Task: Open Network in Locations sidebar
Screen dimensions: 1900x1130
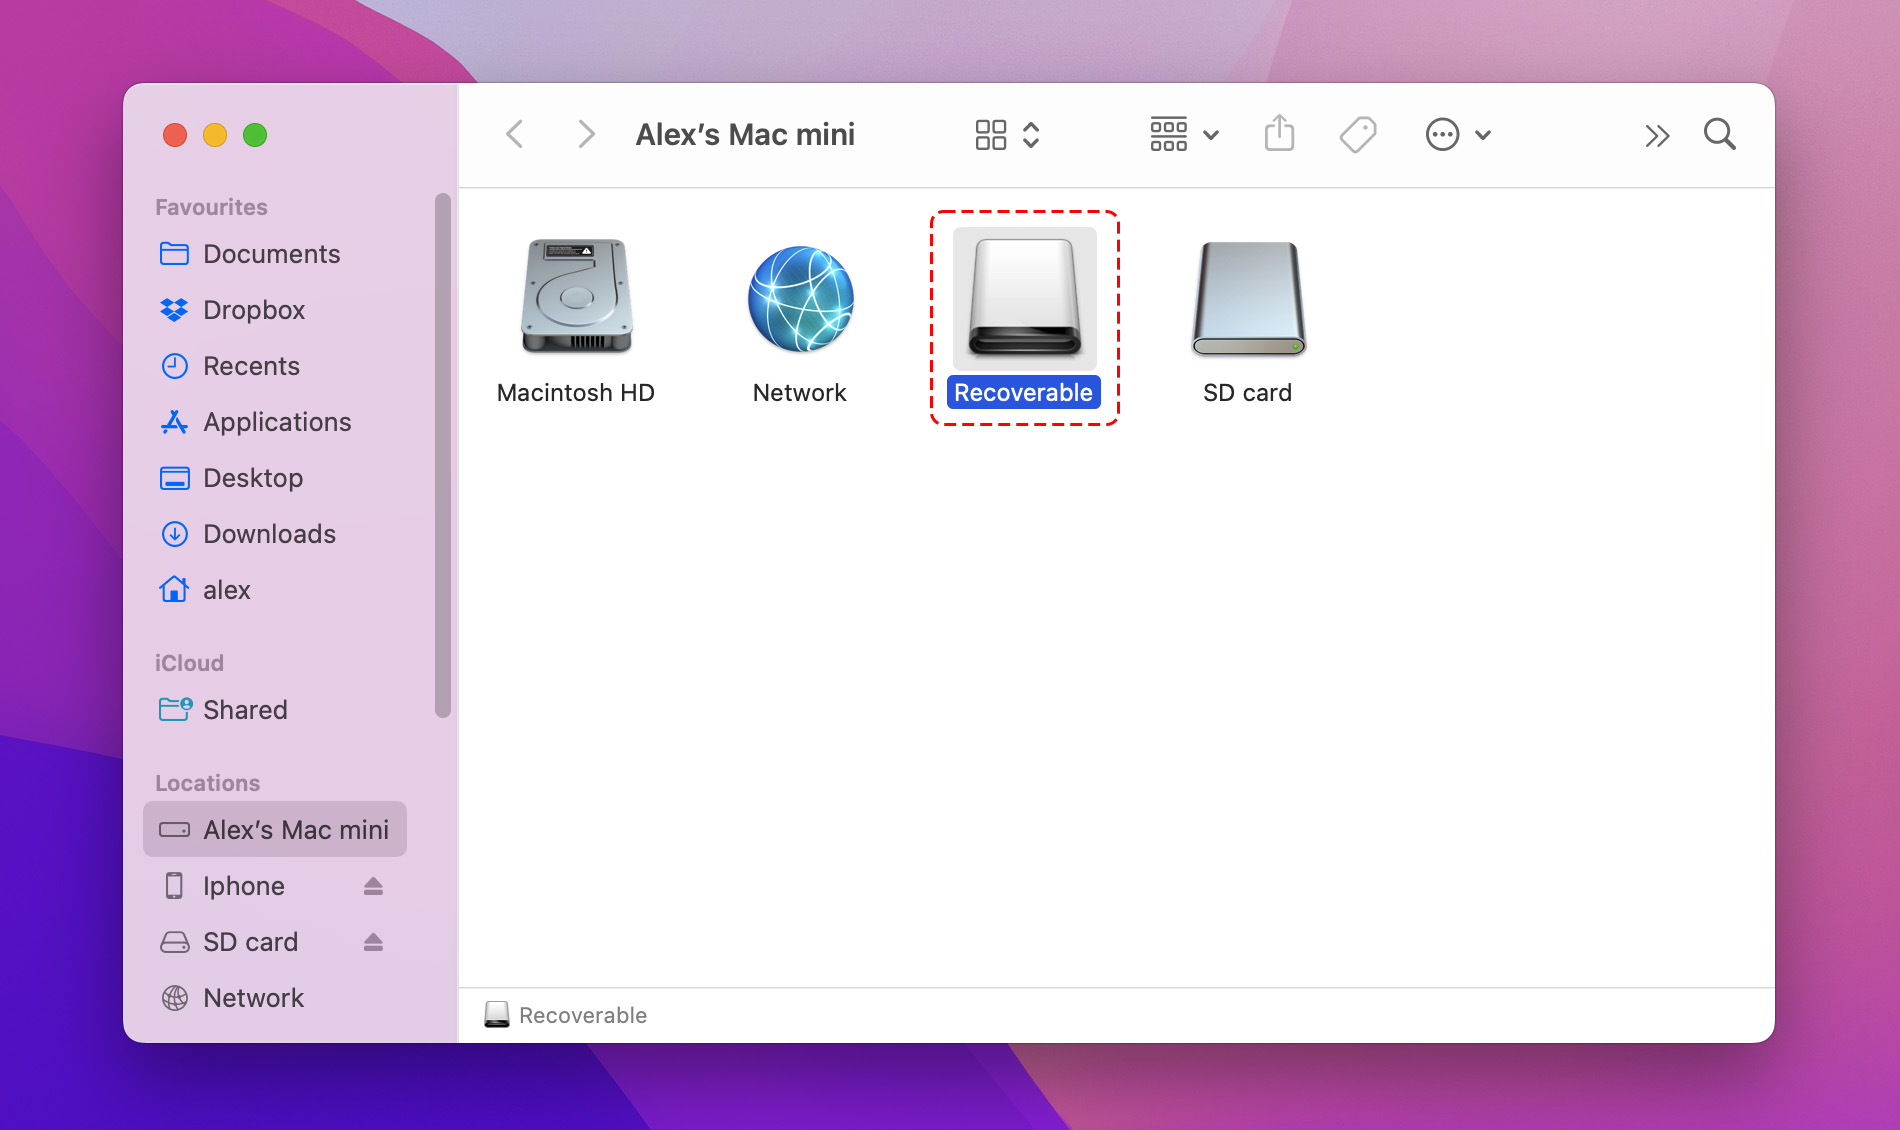Action: 275,998
